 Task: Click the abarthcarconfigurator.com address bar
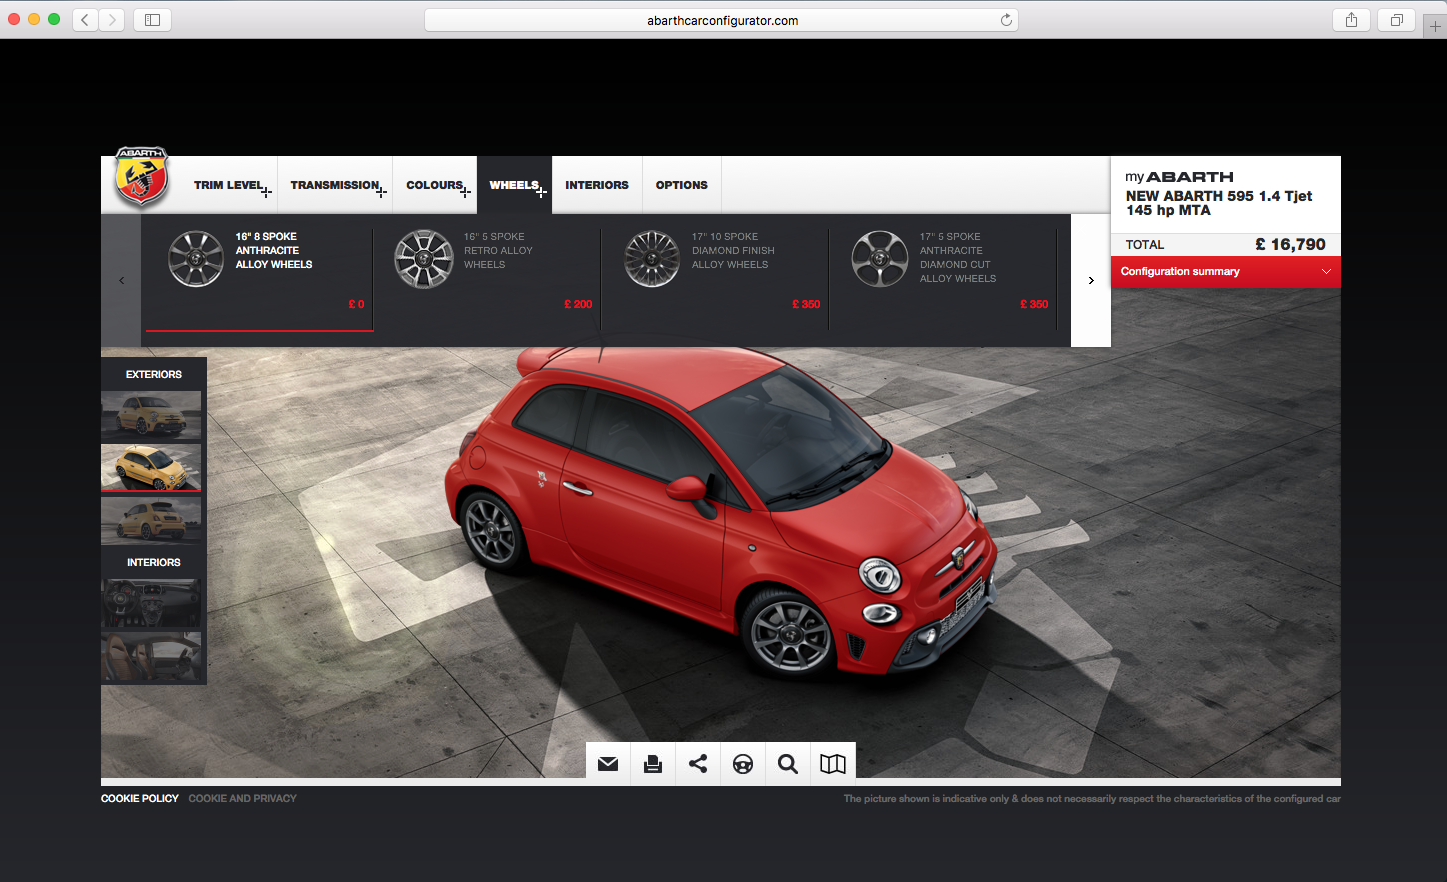[722, 20]
